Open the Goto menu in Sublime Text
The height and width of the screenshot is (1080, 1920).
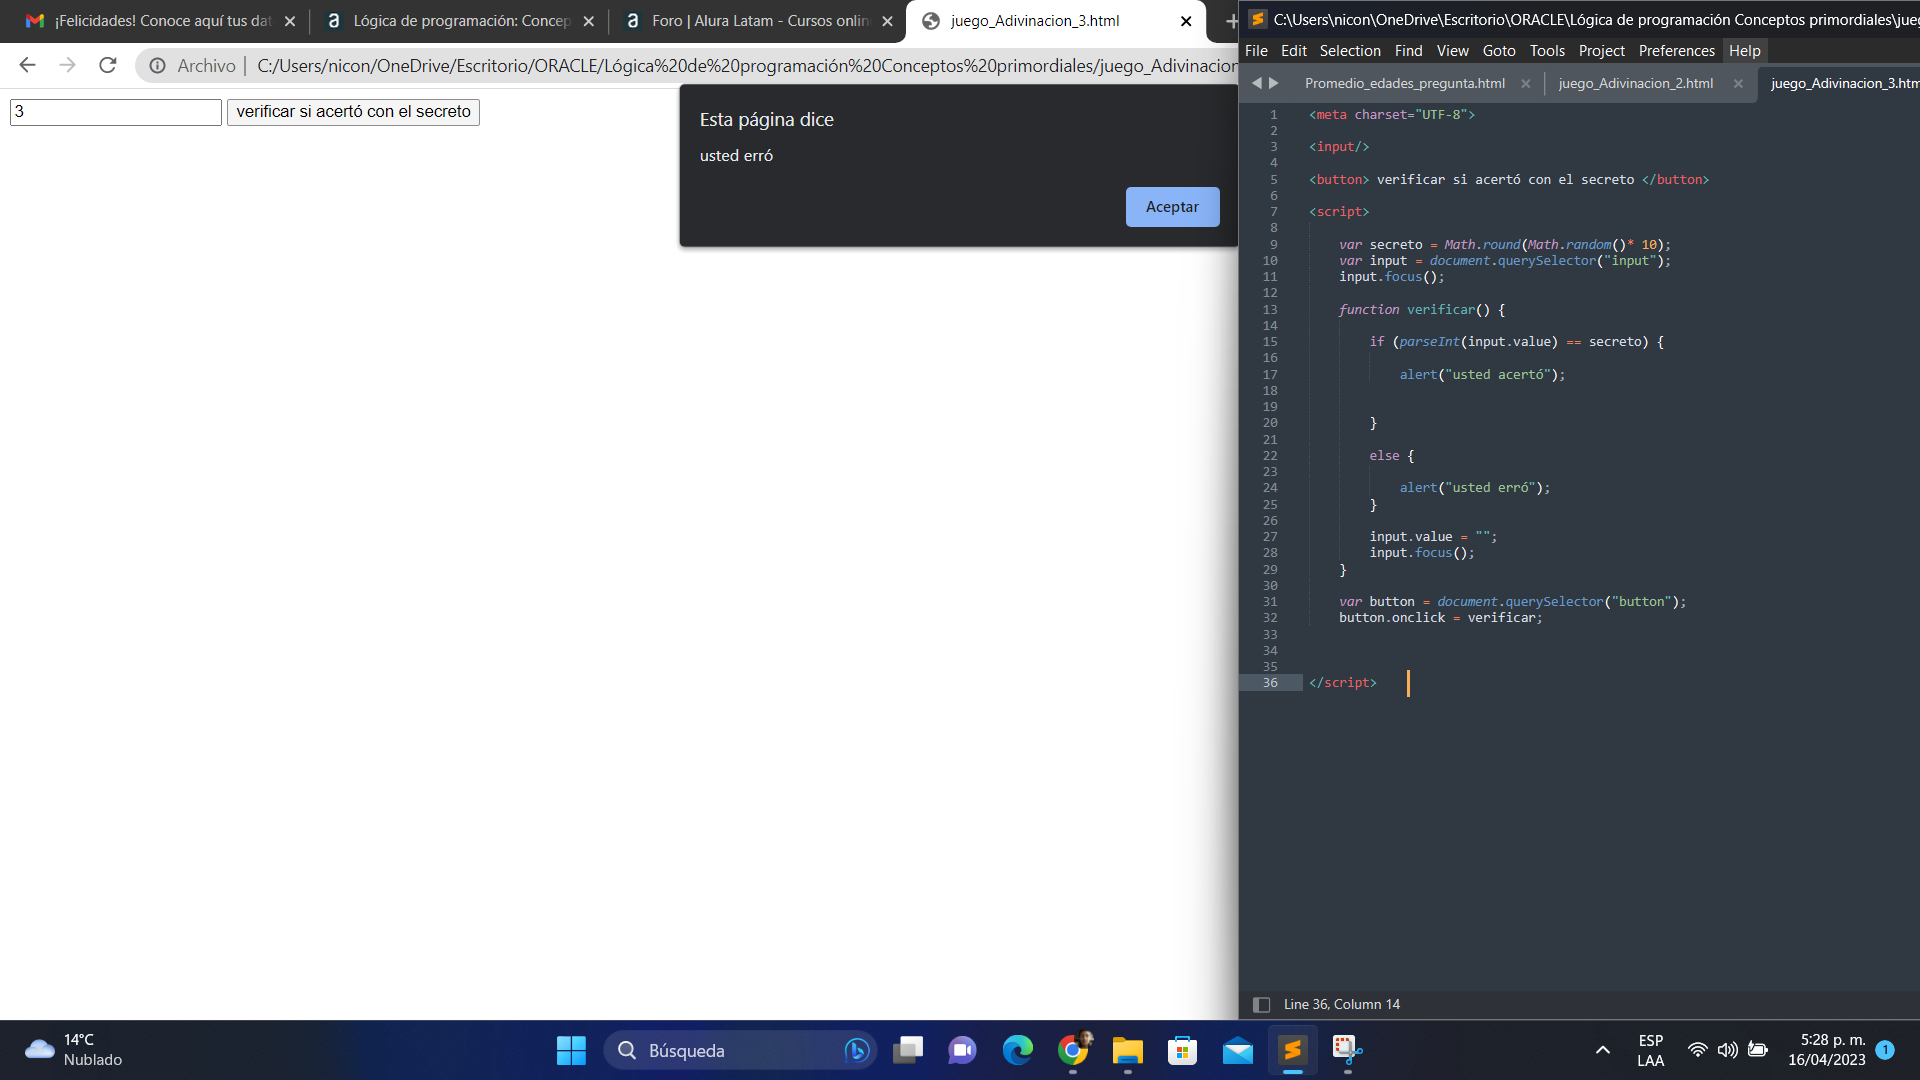[1499, 51]
